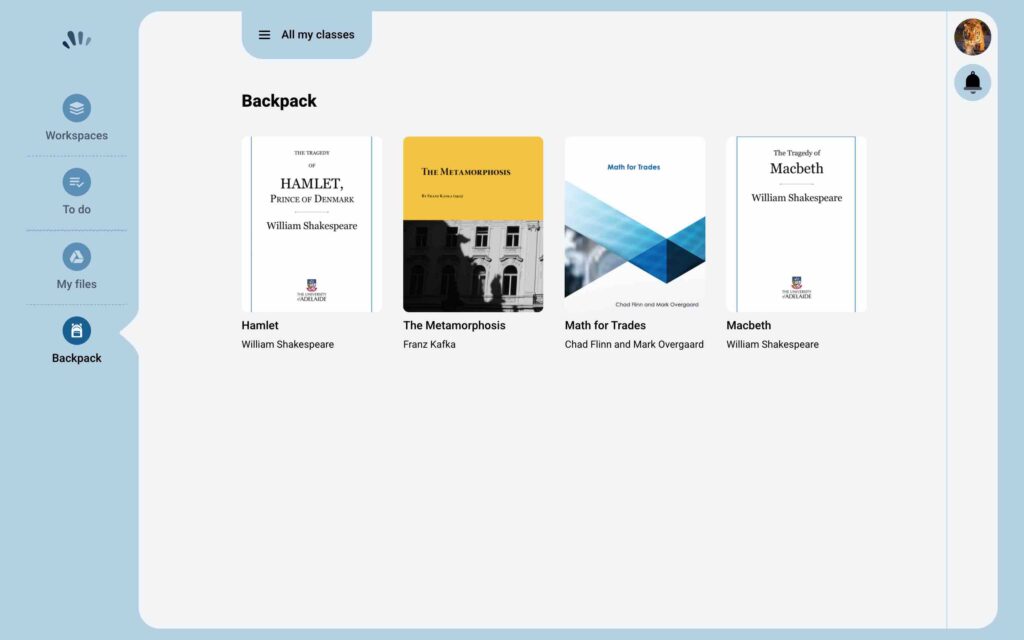
Task: Open the Hamlet book cover thumbnail
Action: tap(310, 223)
